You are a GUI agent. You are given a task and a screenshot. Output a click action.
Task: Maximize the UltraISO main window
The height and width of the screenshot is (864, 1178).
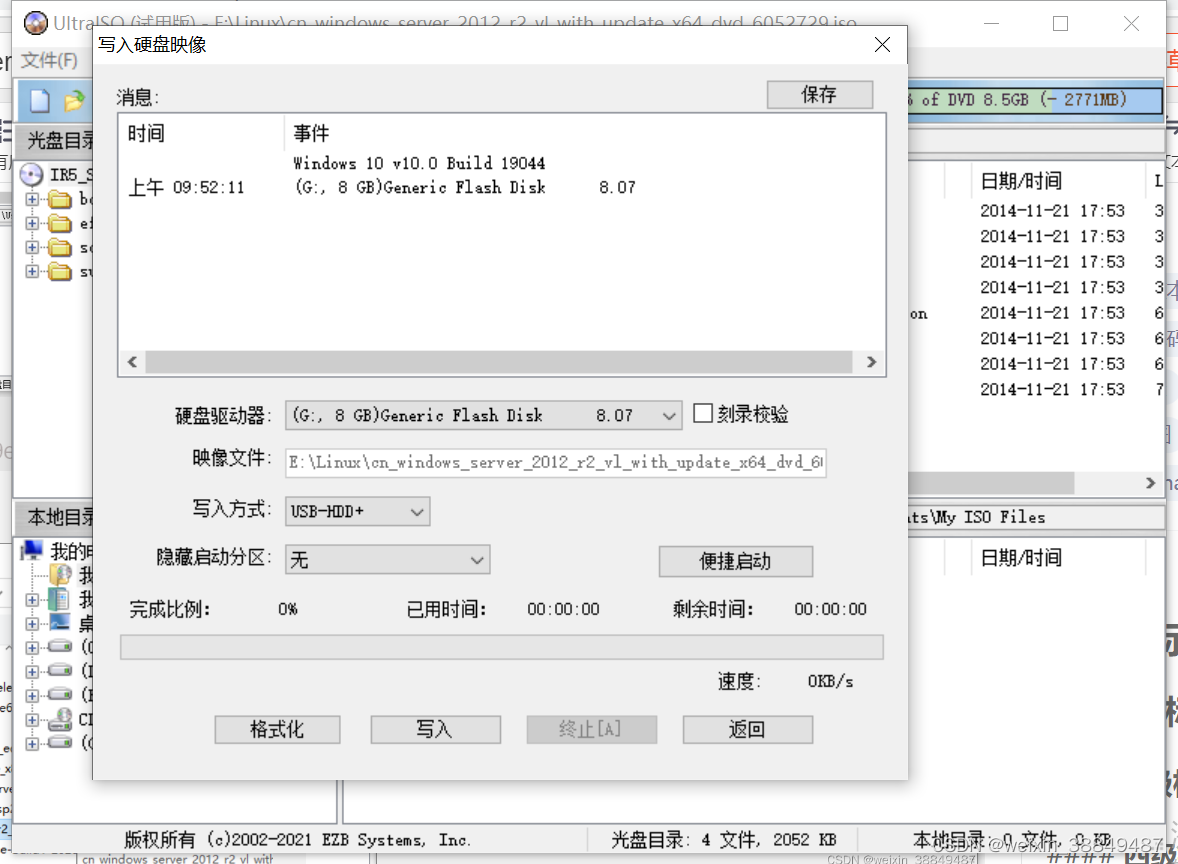1060,23
